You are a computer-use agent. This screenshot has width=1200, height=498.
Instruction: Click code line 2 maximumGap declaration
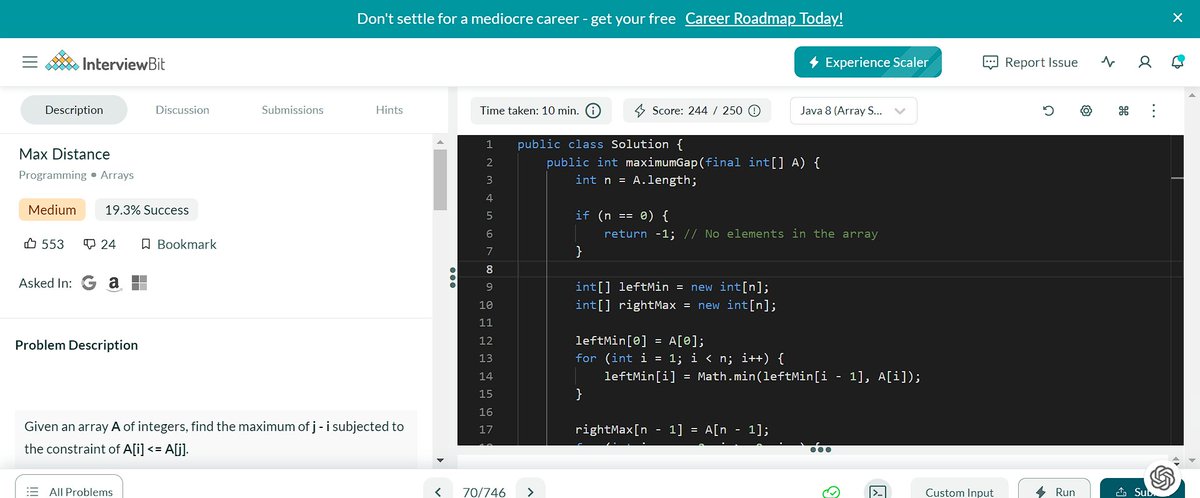tap(683, 162)
